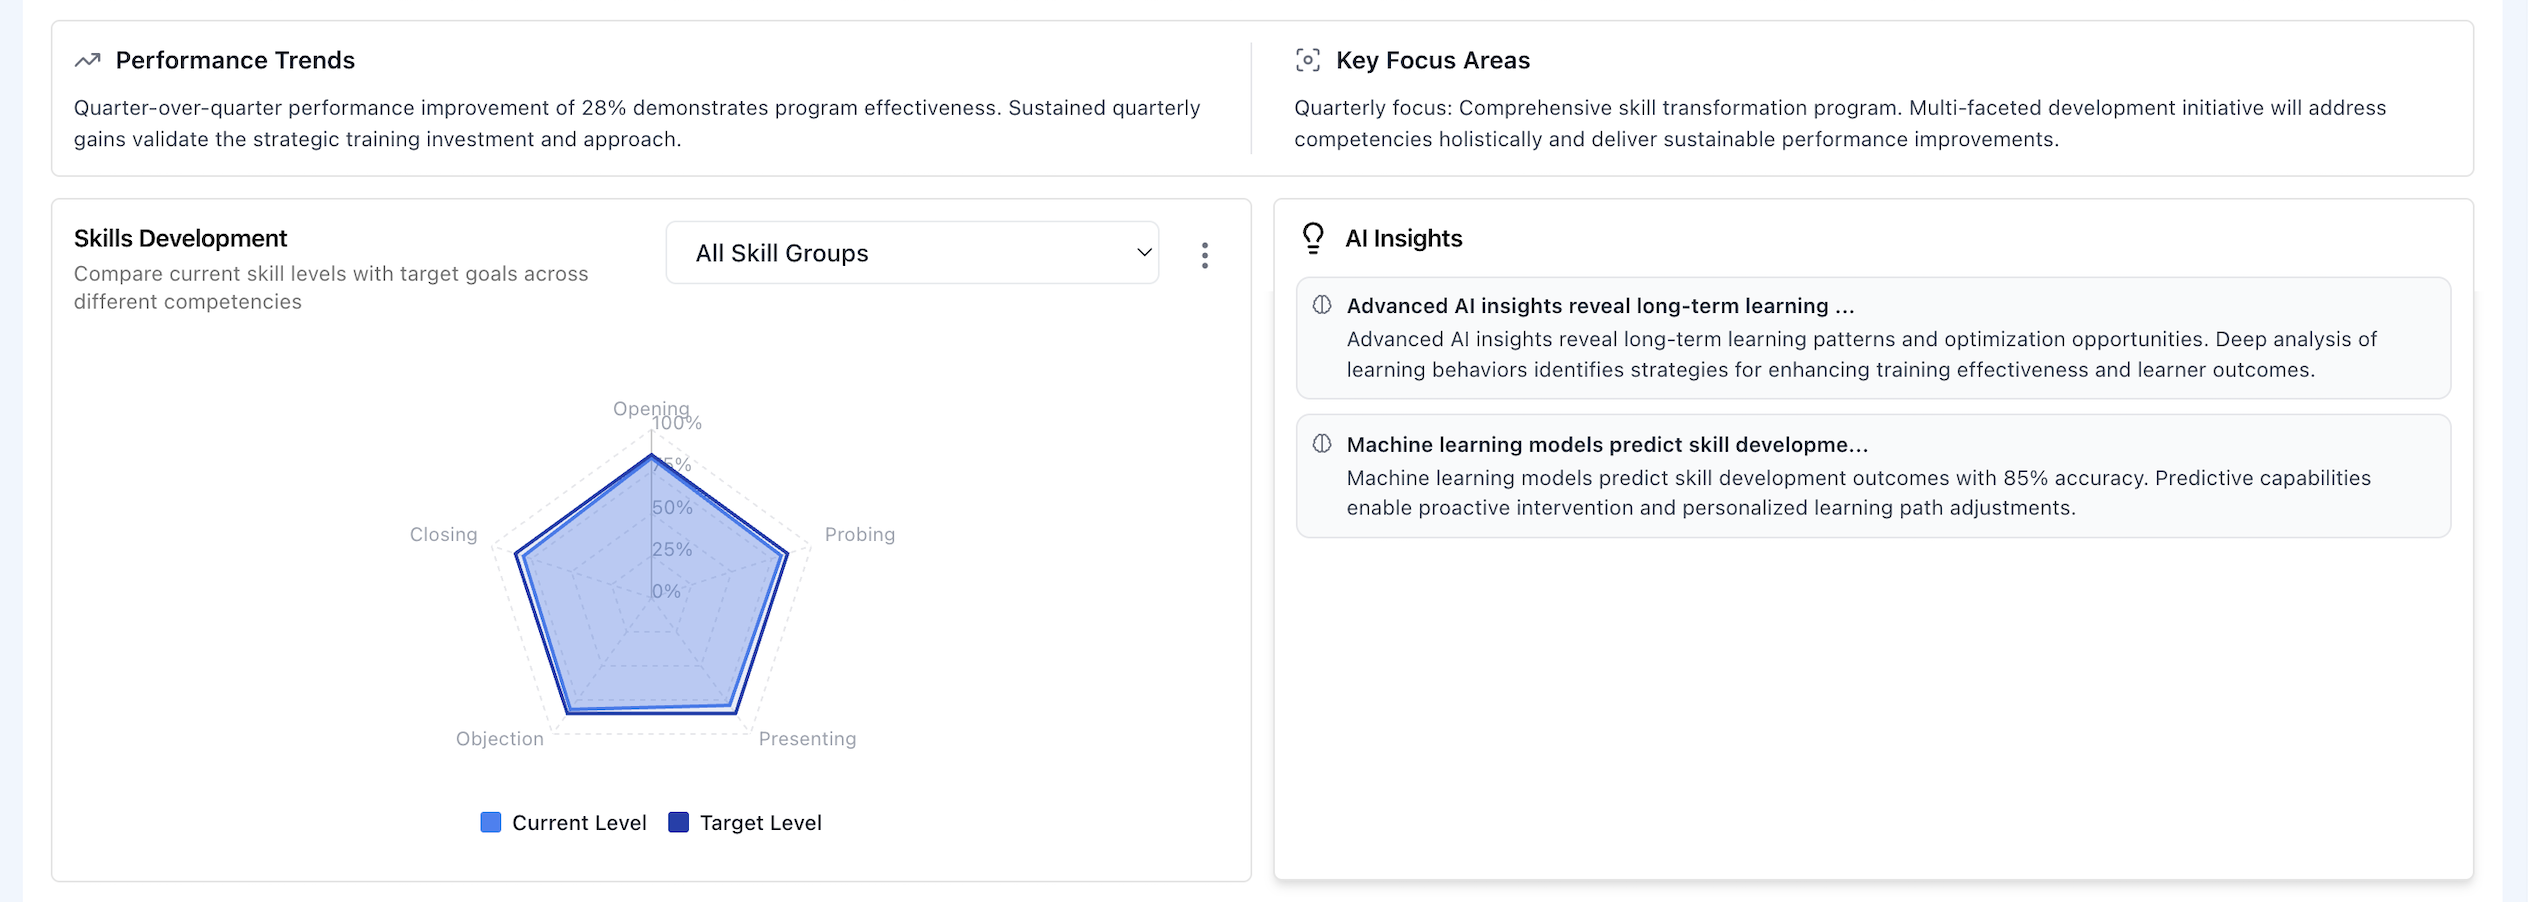Click the Probing axis label on radar
This screenshot has width=2528, height=902.
coord(860,535)
